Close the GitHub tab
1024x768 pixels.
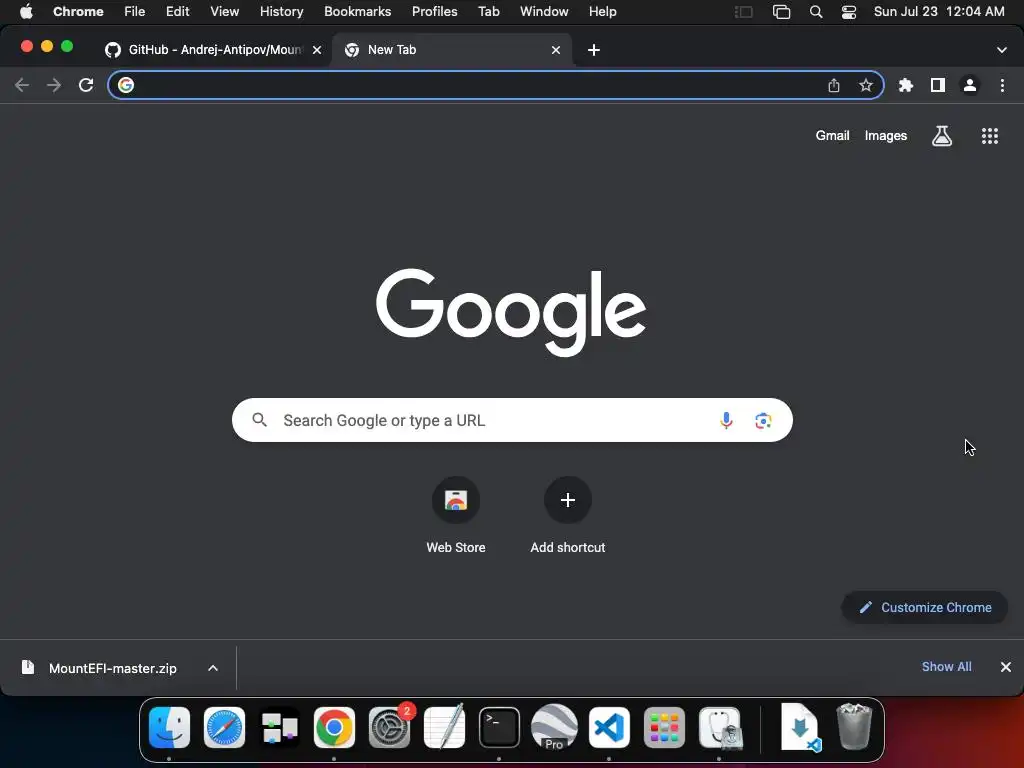tap(317, 50)
